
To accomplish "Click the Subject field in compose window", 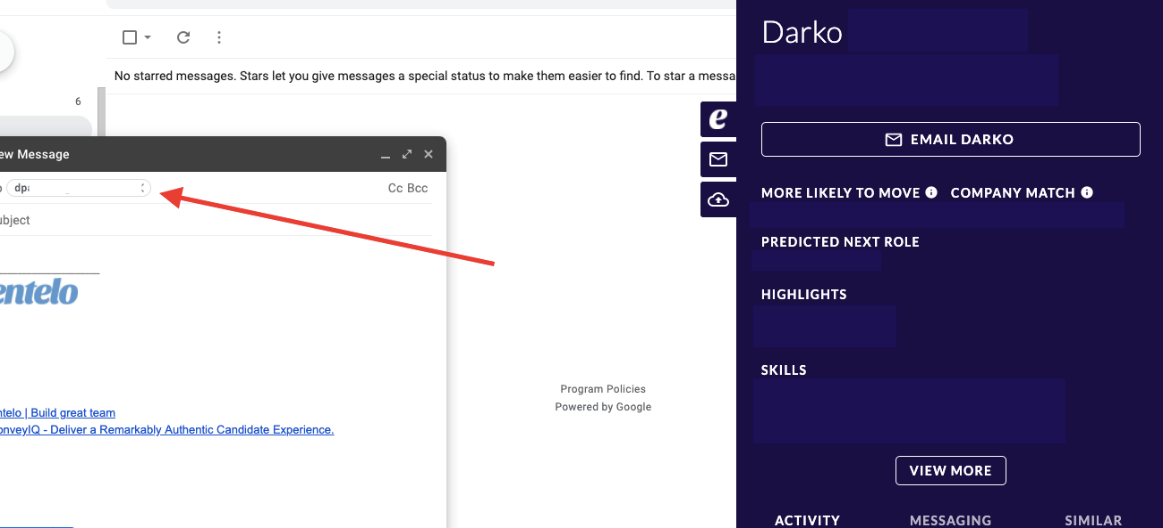I will pos(215,220).
